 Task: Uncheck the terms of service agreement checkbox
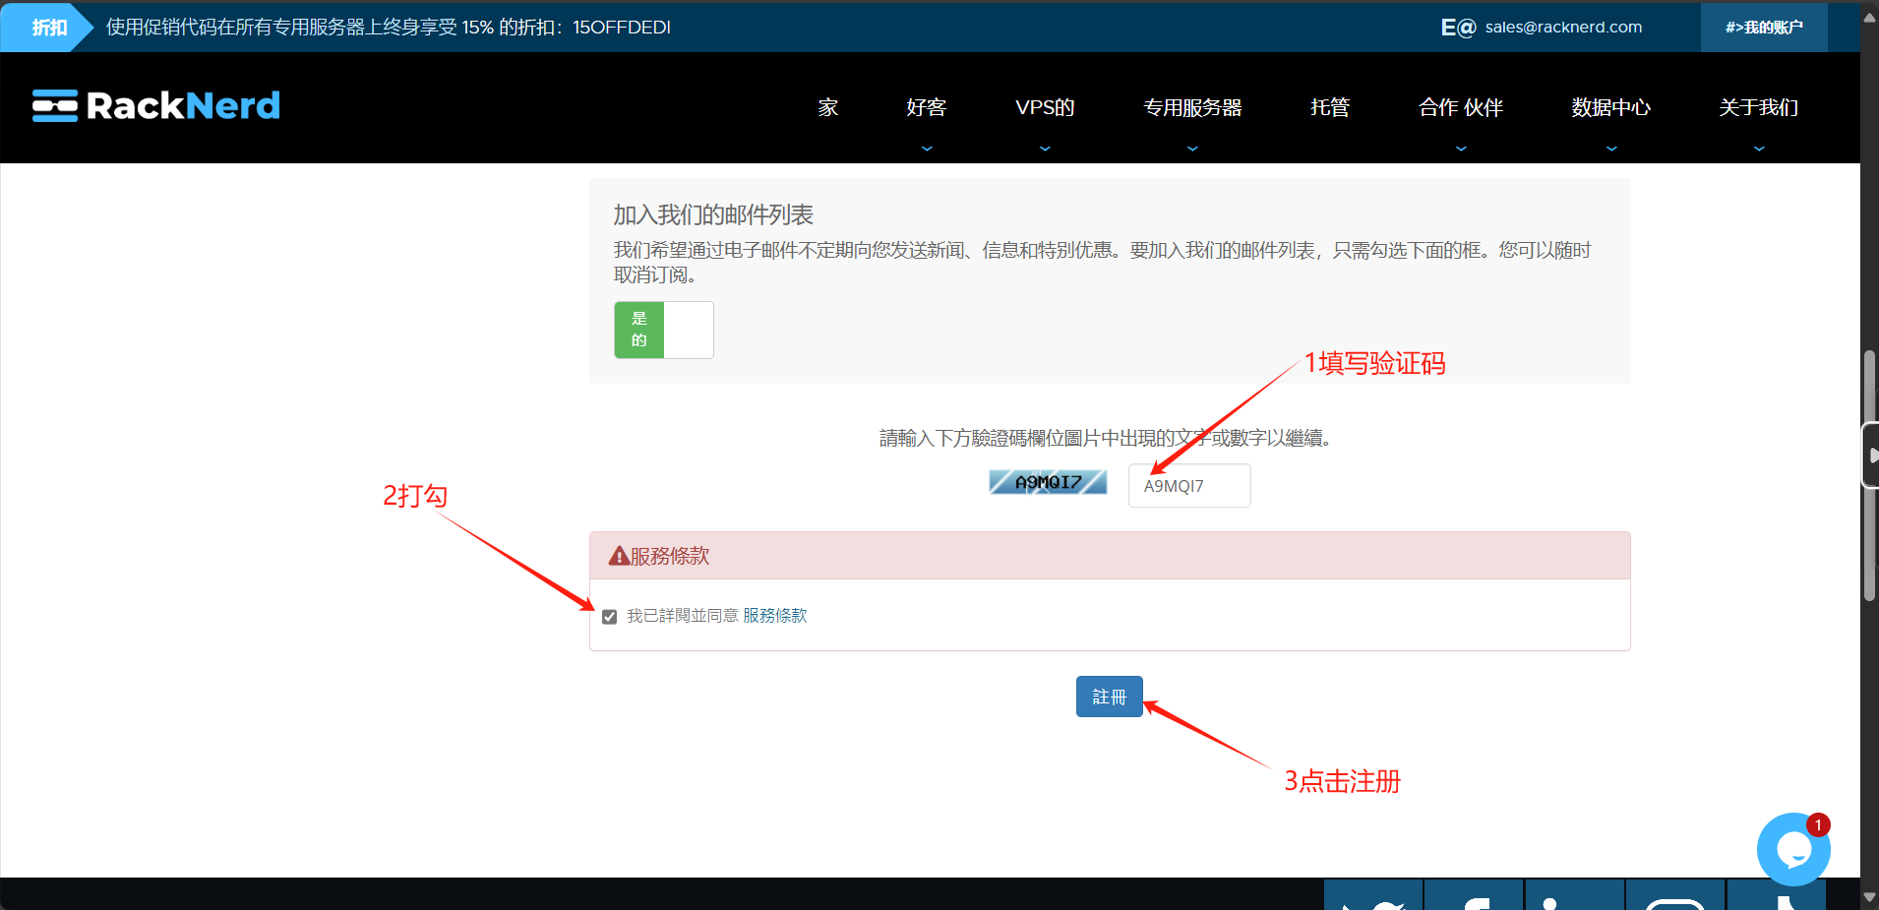click(x=609, y=617)
